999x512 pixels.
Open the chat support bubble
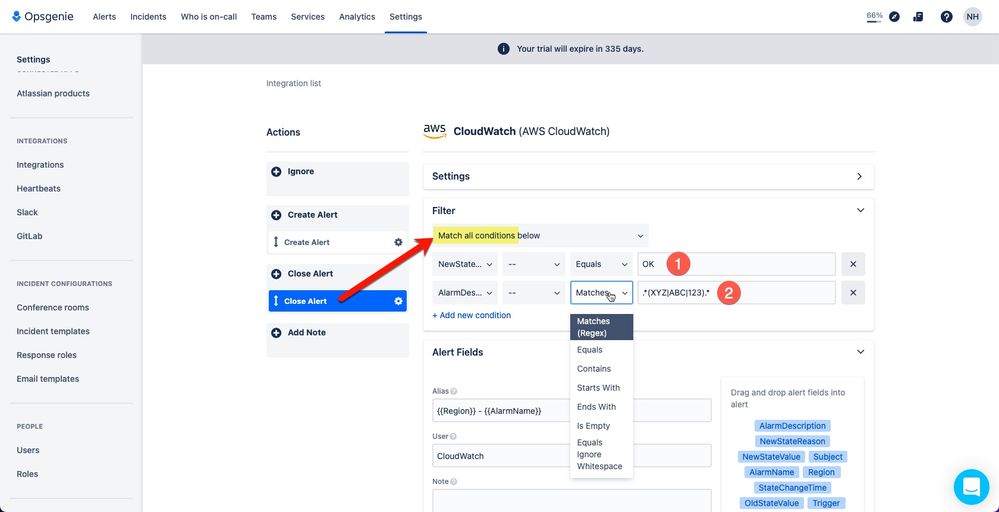971,487
